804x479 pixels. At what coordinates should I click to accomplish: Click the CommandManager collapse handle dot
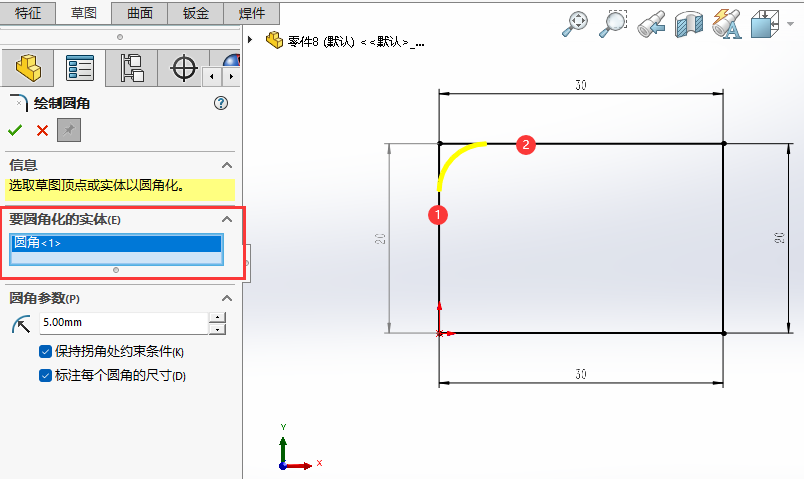(119, 37)
